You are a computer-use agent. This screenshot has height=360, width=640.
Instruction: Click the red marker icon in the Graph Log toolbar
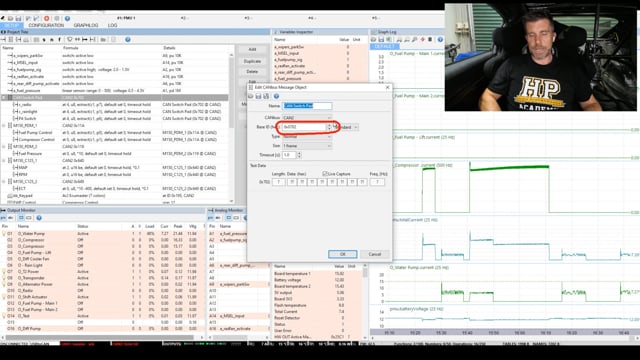pyautogui.click(x=422, y=40)
